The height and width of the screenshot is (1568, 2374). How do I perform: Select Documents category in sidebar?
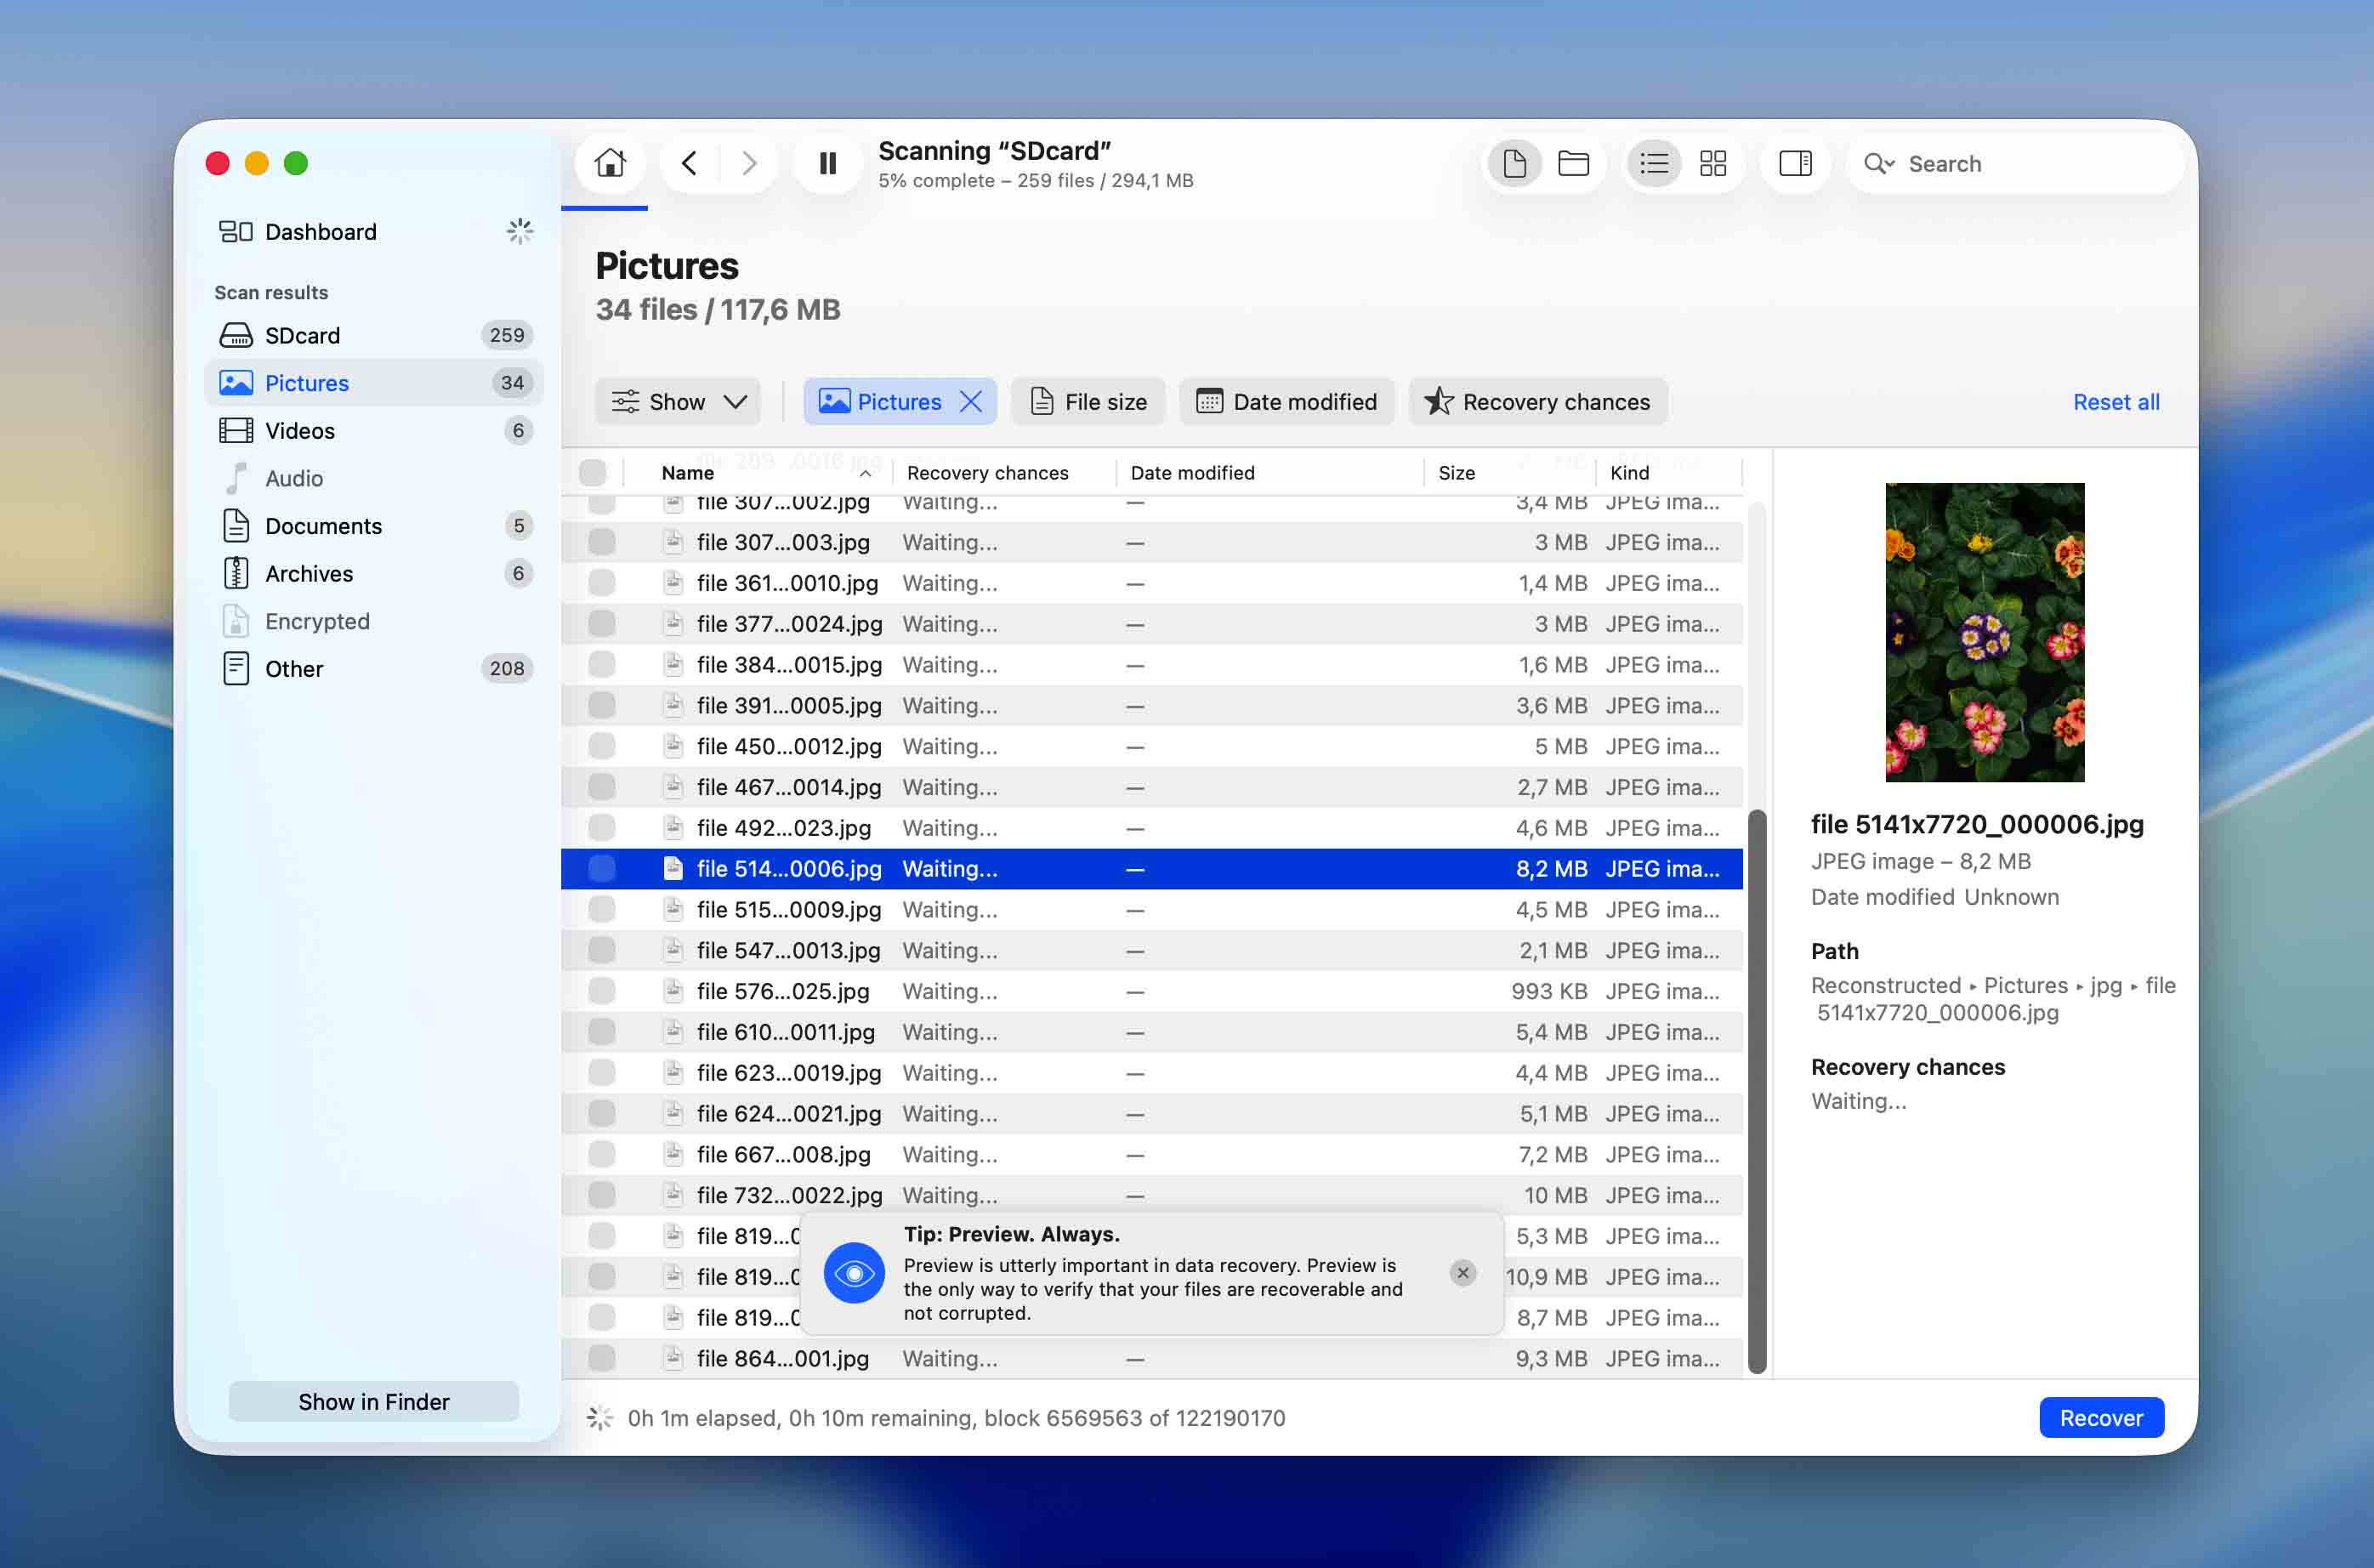(x=374, y=526)
